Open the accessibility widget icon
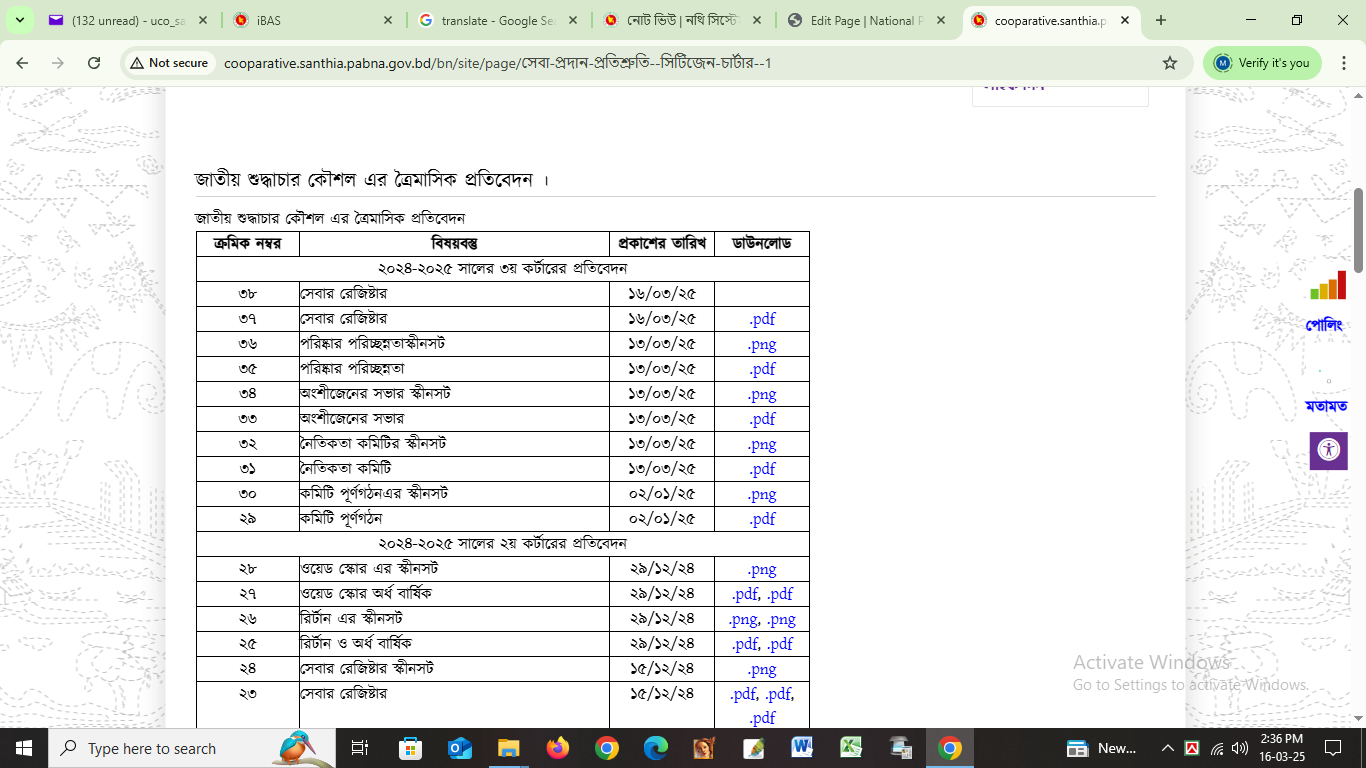The width and height of the screenshot is (1366, 768). click(x=1328, y=451)
